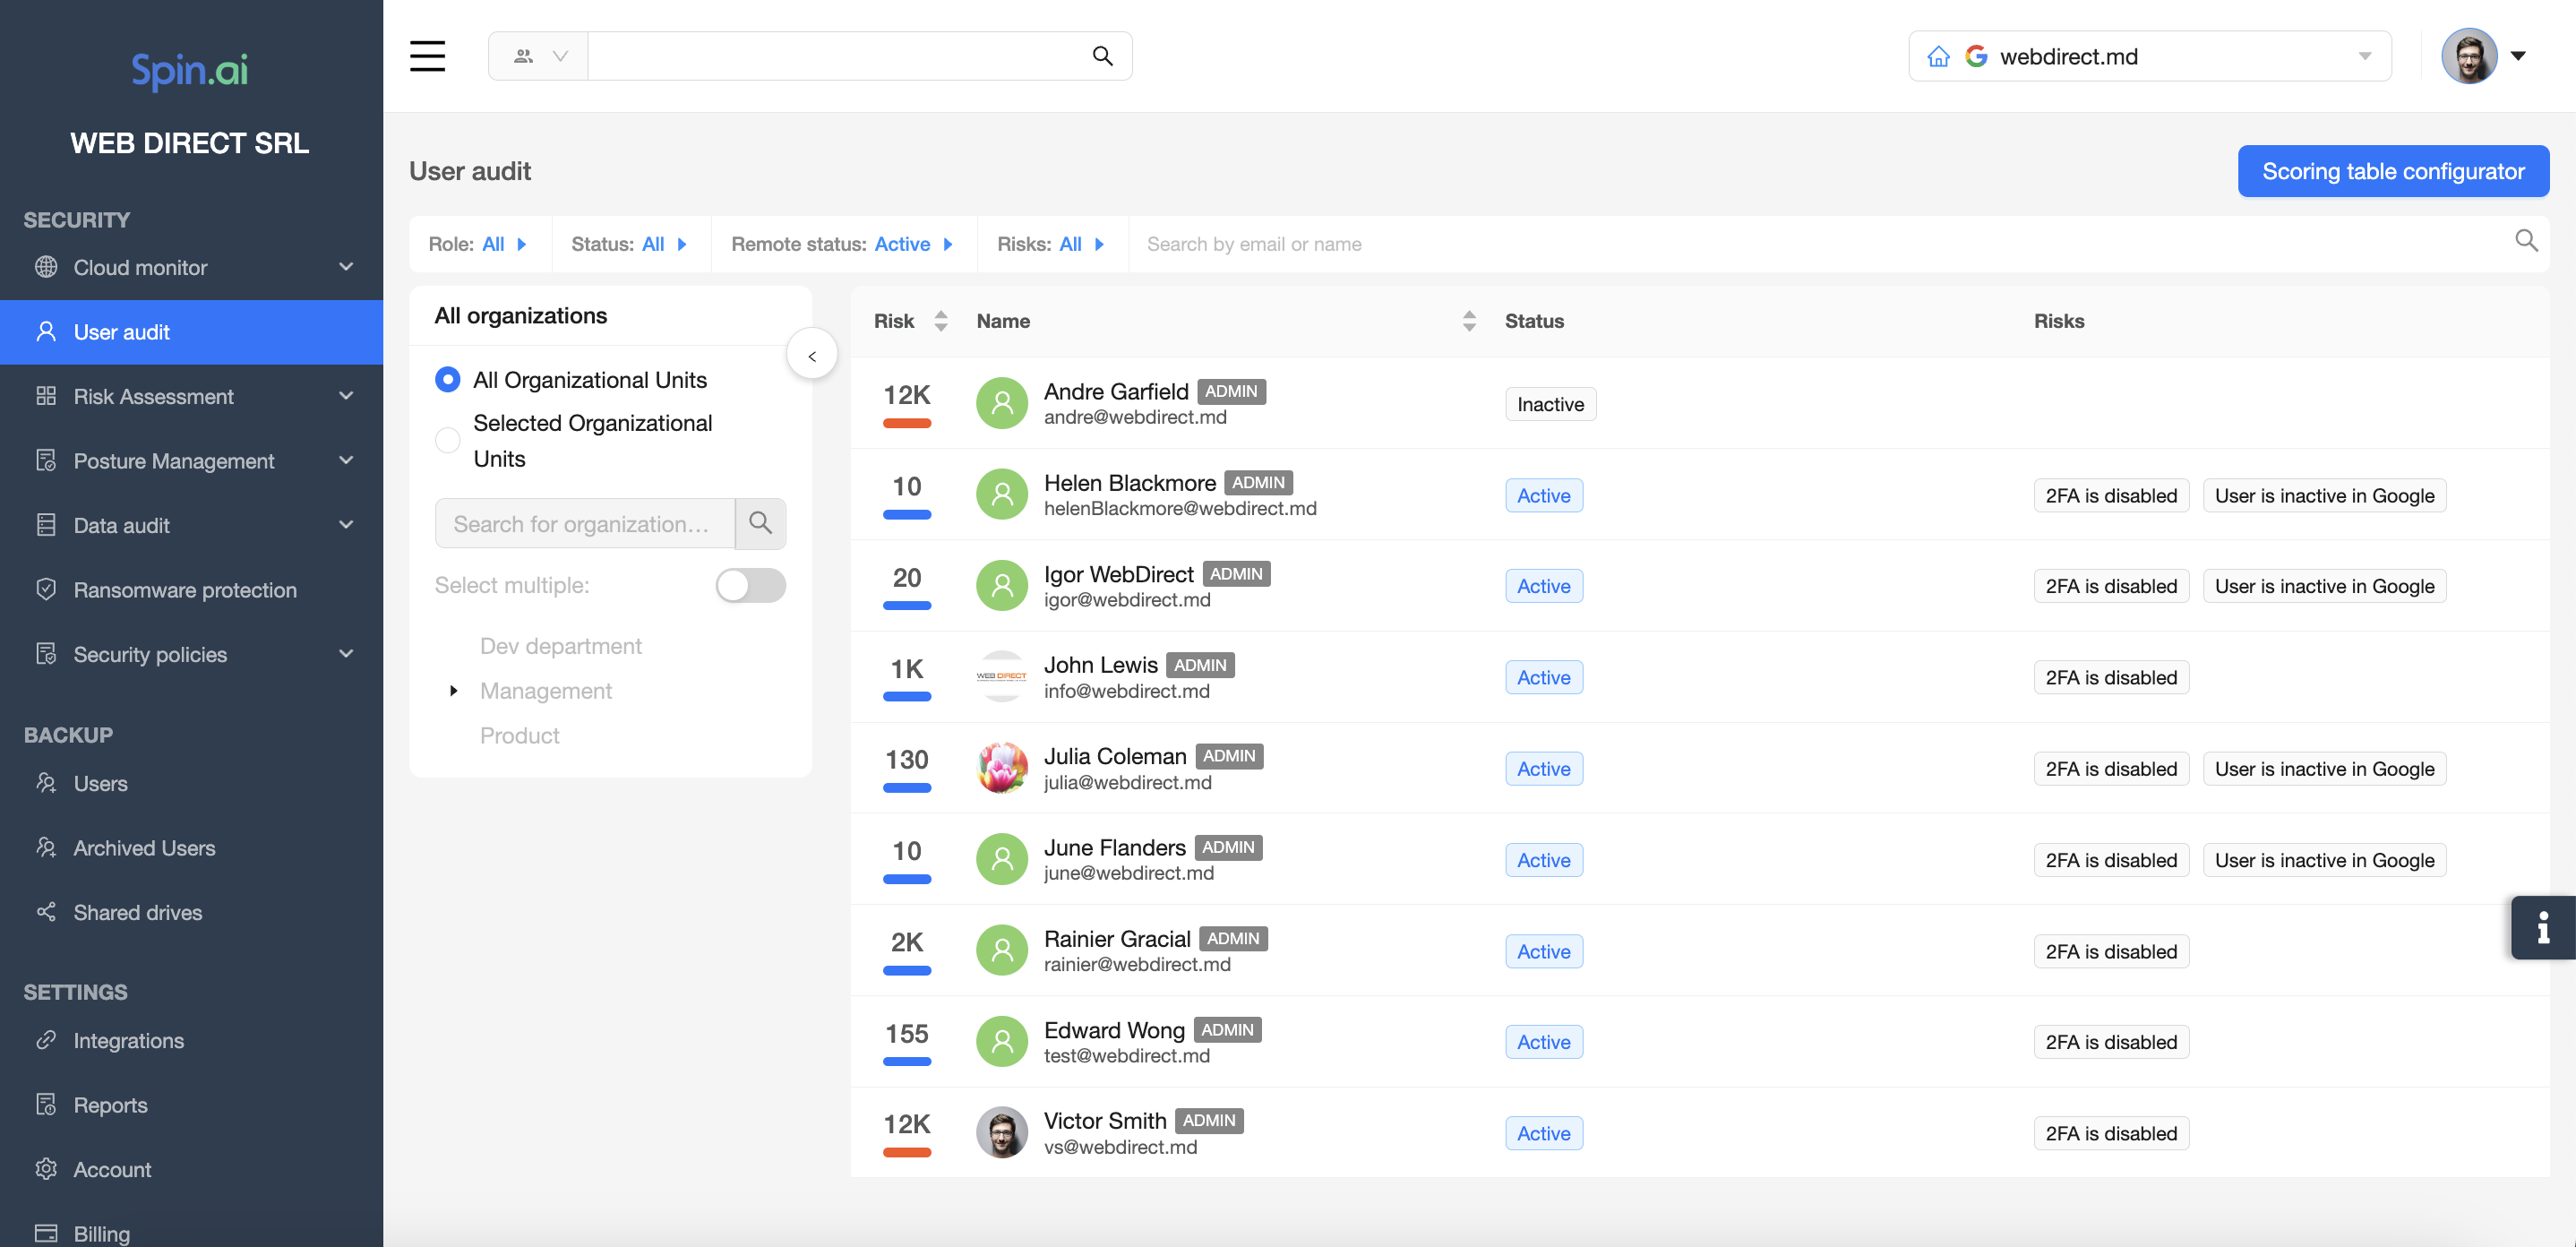The height and width of the screenshot is (1247, 2576).
Task: Collapse the organizations panel with arrow
Action: 811,355
